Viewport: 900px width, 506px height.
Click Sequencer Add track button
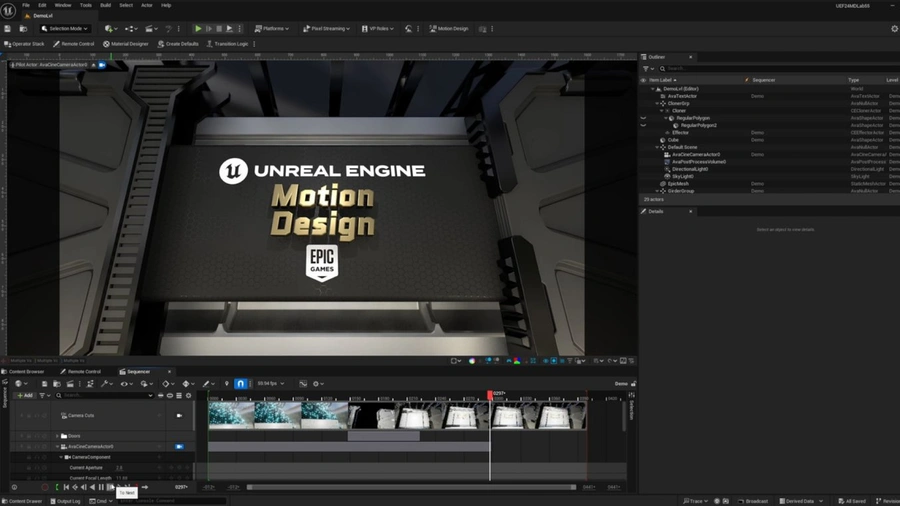(25, 395)
